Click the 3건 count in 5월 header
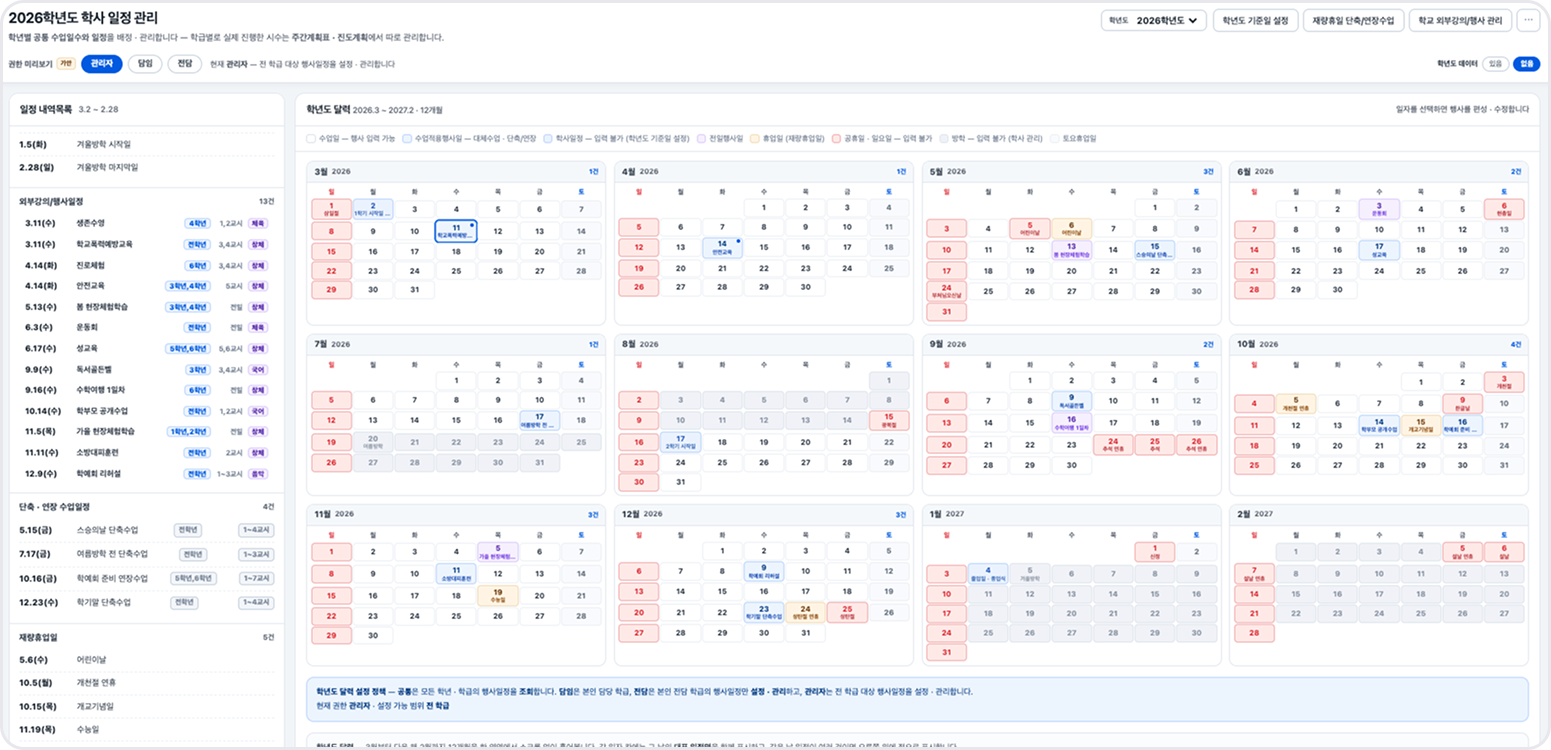 tap(1208, 172)
